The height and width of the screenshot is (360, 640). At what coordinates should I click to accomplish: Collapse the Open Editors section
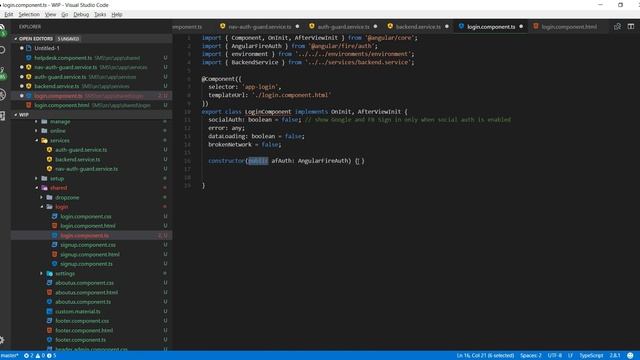pyautogui.click(x=16, y=39)
